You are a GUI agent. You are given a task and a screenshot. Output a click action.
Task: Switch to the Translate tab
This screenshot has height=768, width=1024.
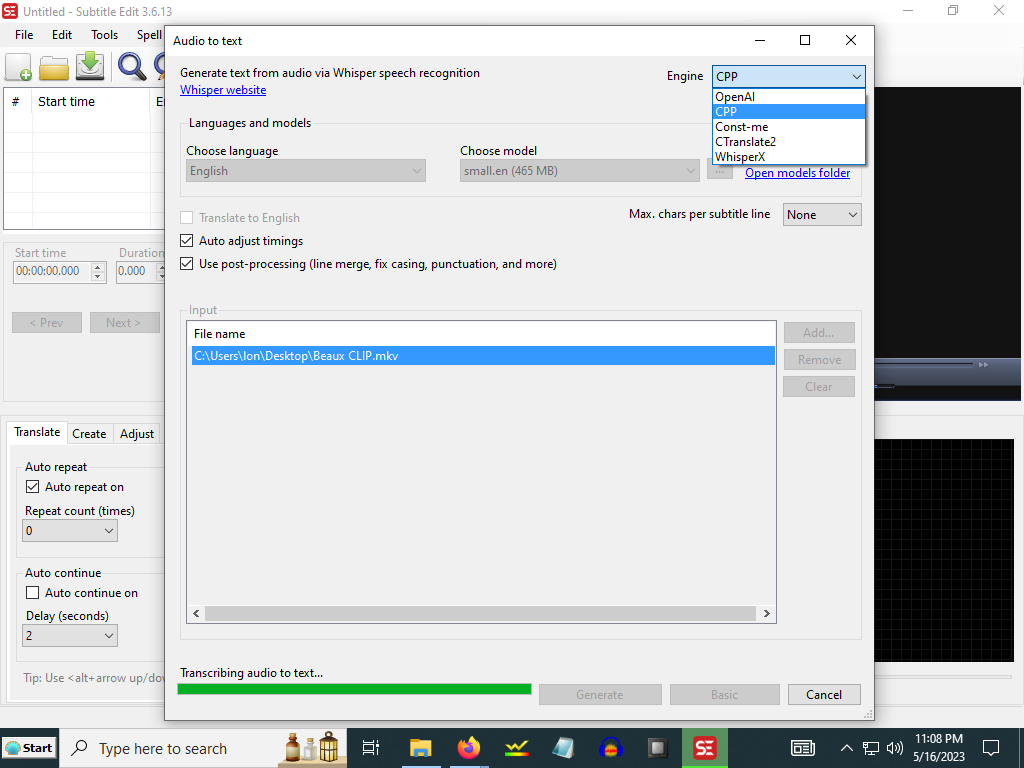[37, 432]
